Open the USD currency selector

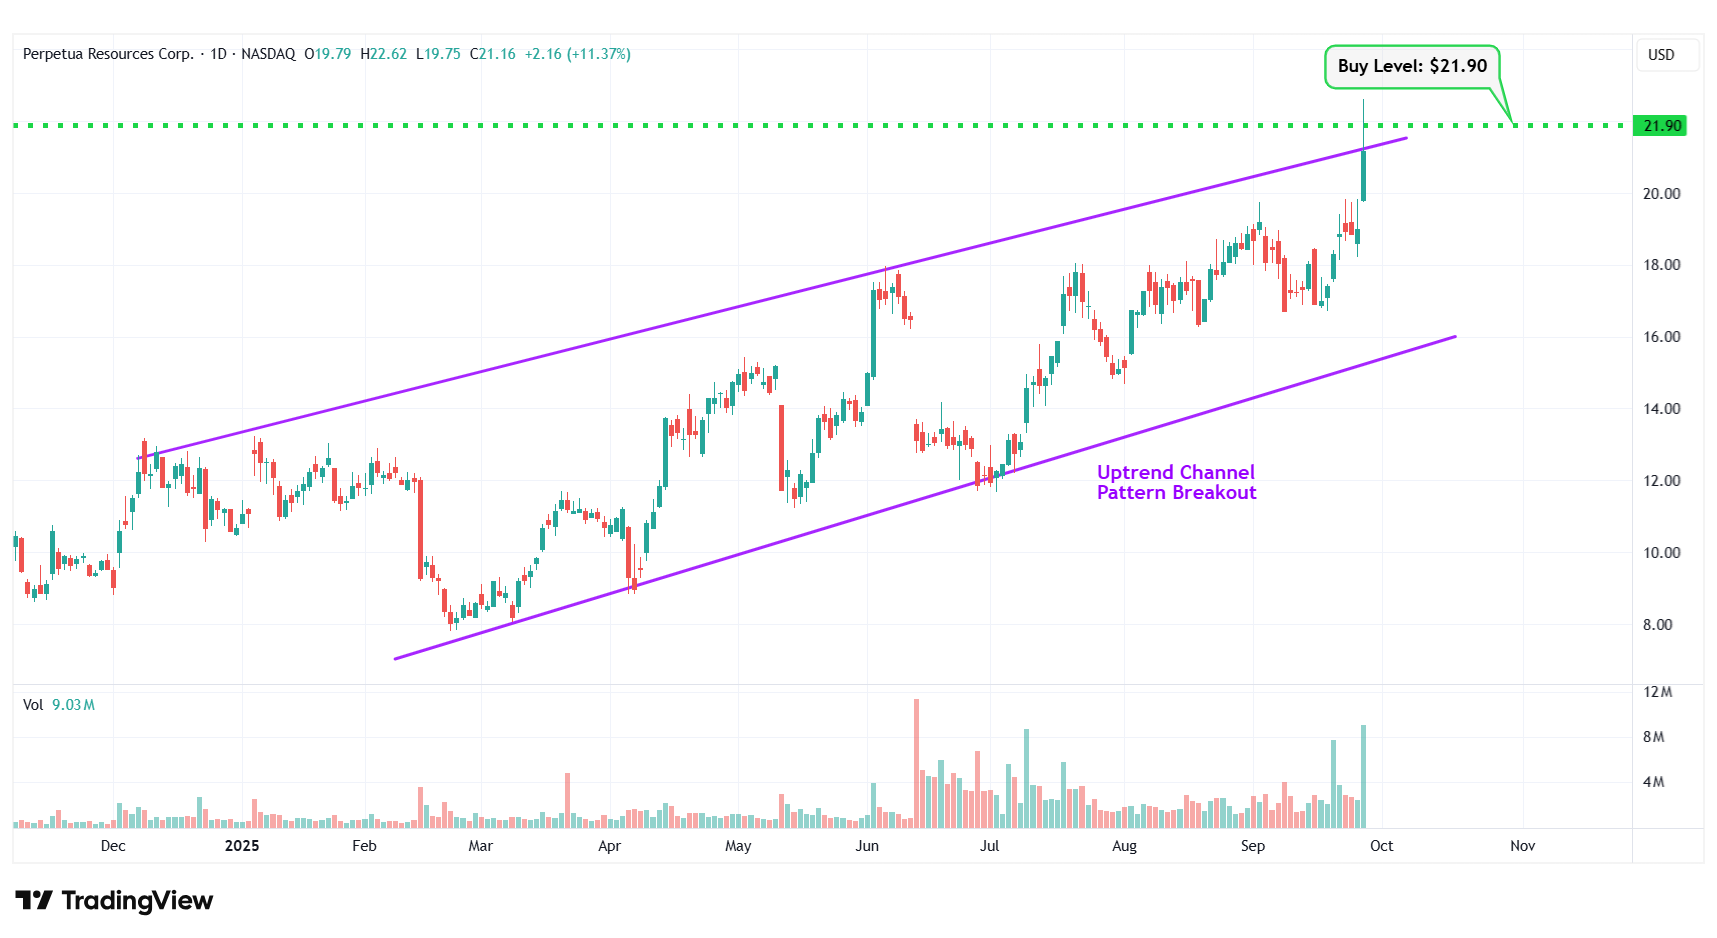pyautogui.click(x=1661, y=55)
